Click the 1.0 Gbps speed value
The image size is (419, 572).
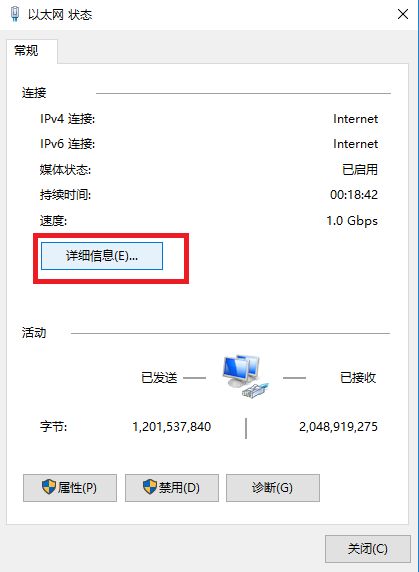[352, 221]
